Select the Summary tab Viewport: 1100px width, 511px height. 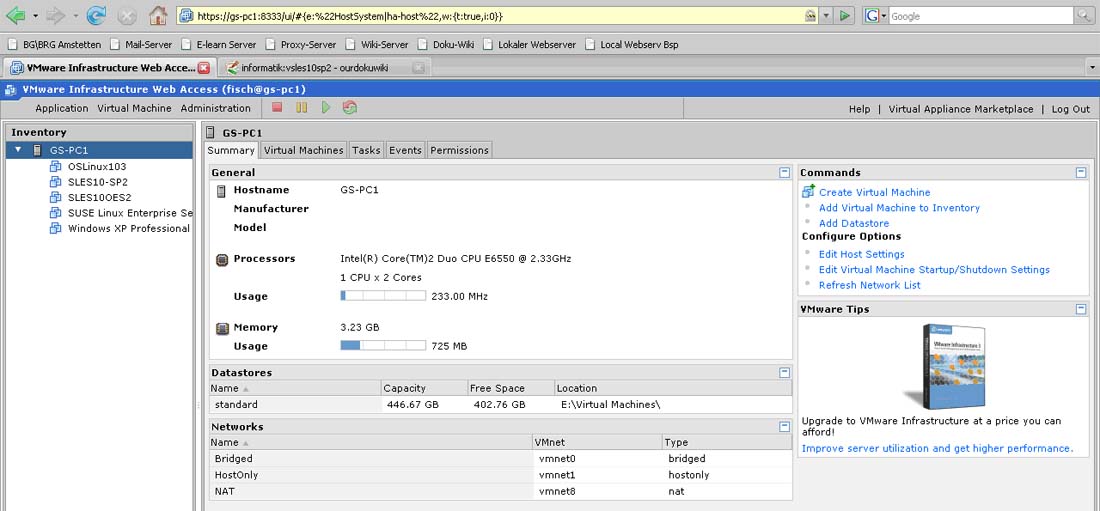click(231, 150)
